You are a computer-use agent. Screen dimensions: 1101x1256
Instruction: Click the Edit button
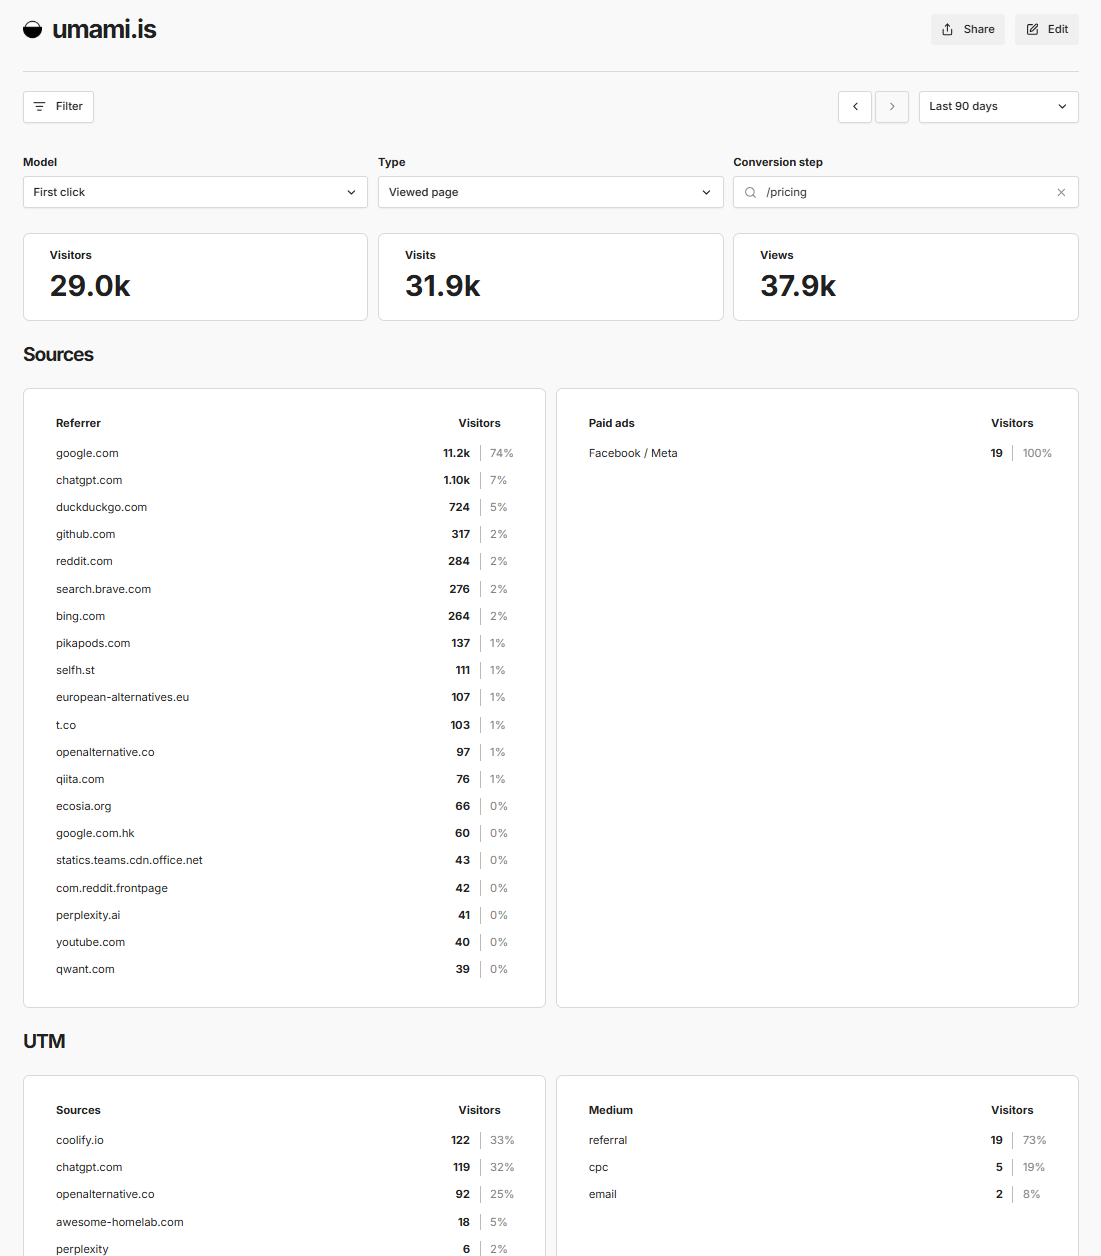[x=1046, y=30]
